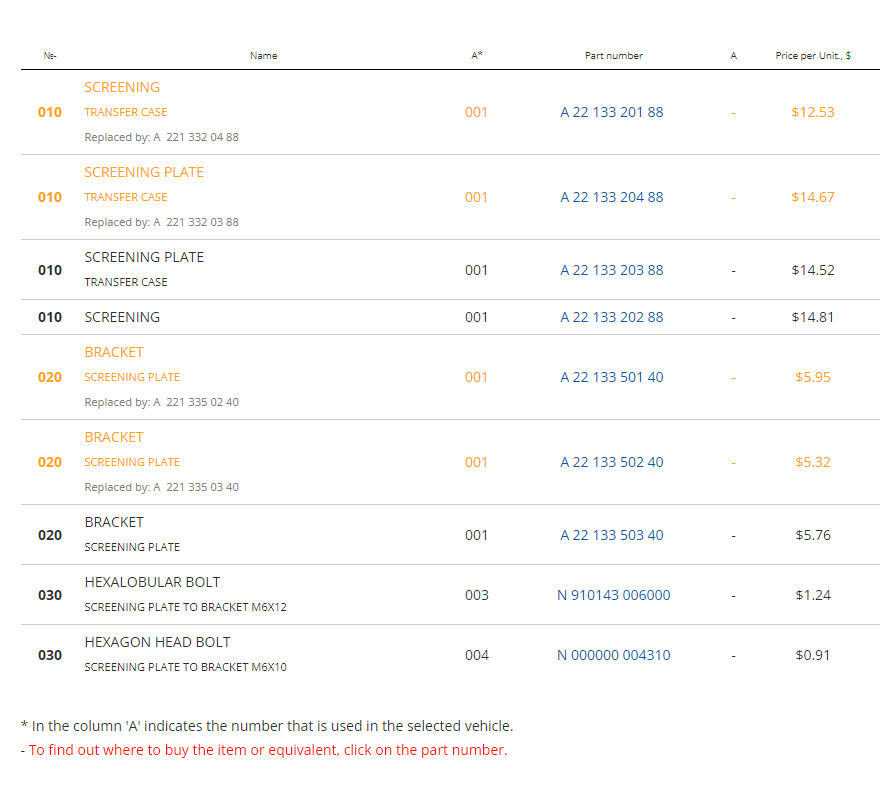Image resolution: width=896 pixels, height=785 pixels.
Task: Click the red where-to-buy hint text
Action: click(268, 750)
